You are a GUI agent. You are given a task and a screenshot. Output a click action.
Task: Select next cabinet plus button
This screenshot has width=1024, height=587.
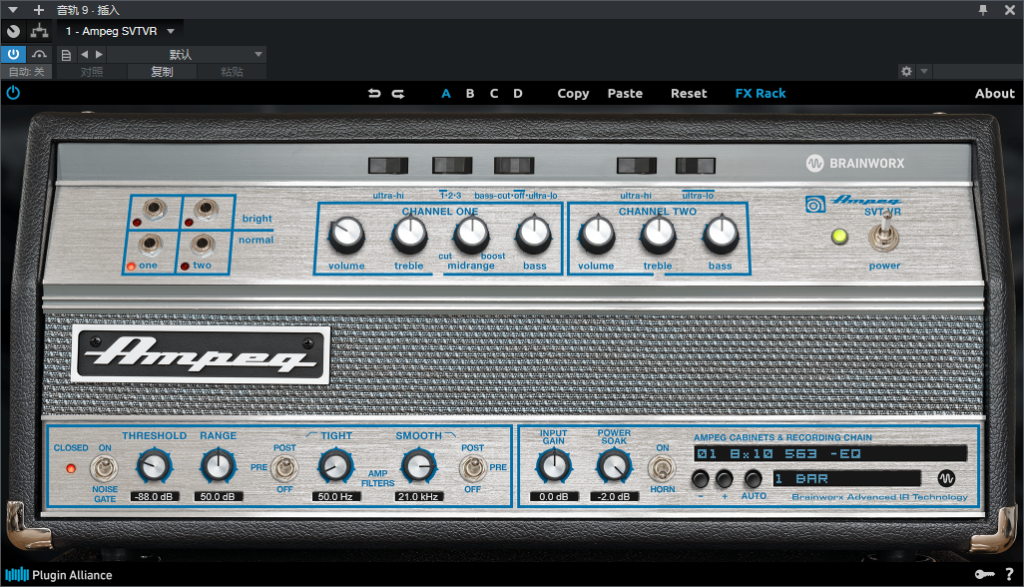coord(724,479)
